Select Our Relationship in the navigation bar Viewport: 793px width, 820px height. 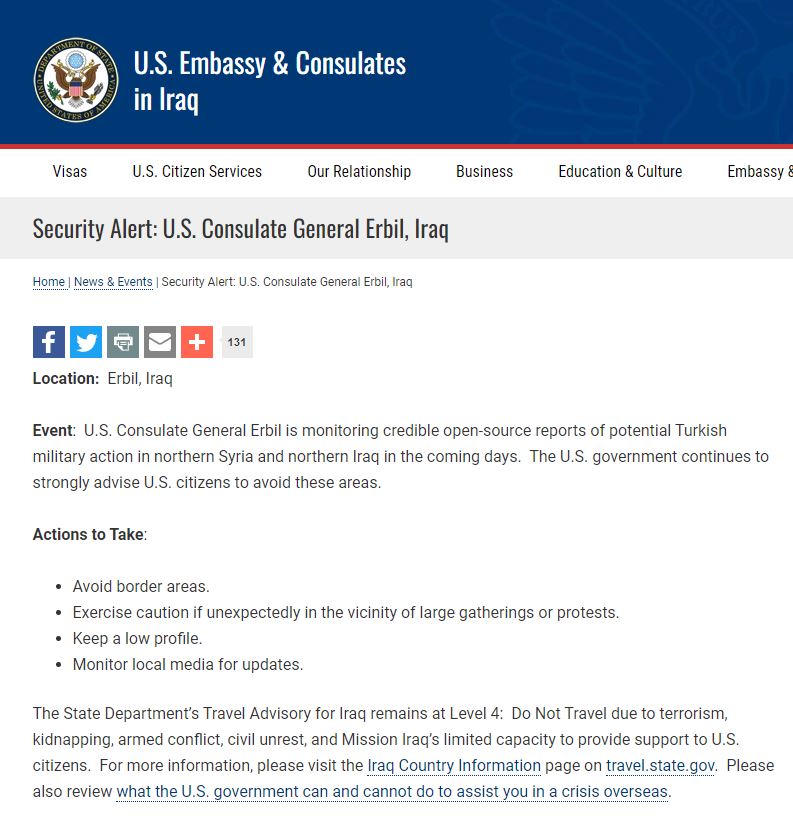[x=359, y=171]
